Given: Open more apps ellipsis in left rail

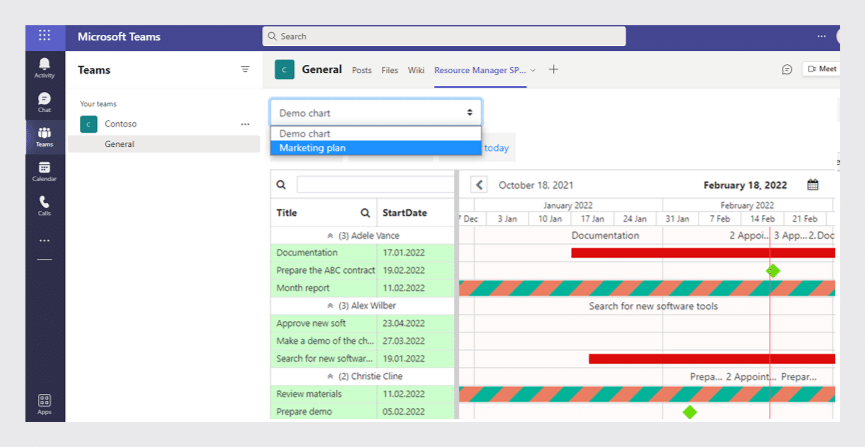Looking at the screenshot, I should pyautogui.click(x=45, y=241).
